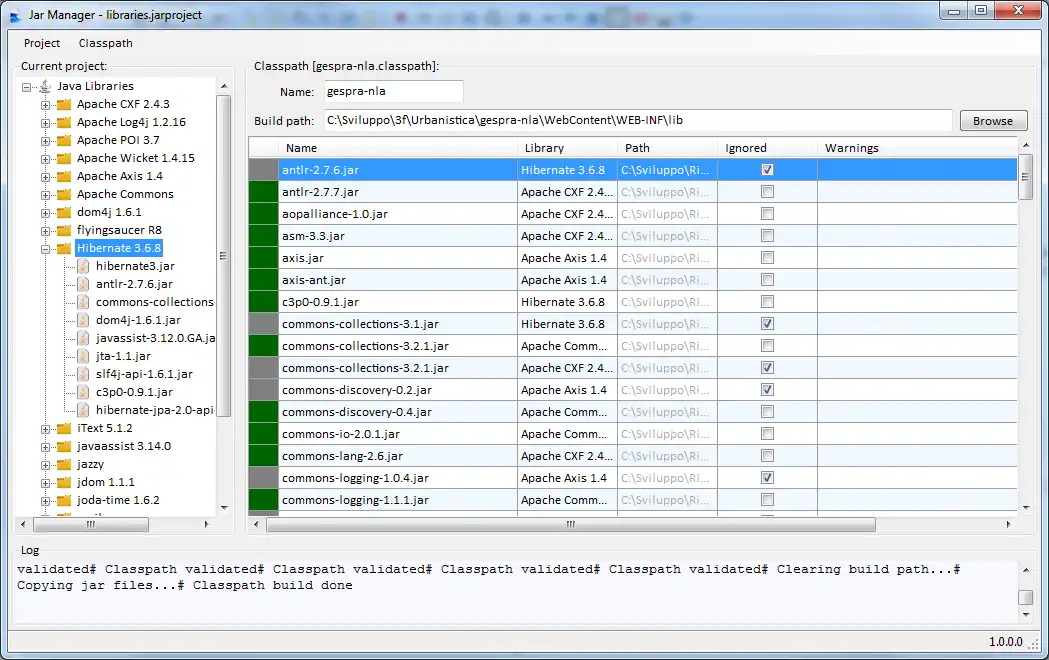Click the commons-collections tree file icon
The image size is (1049, 660).
[83, 302]
